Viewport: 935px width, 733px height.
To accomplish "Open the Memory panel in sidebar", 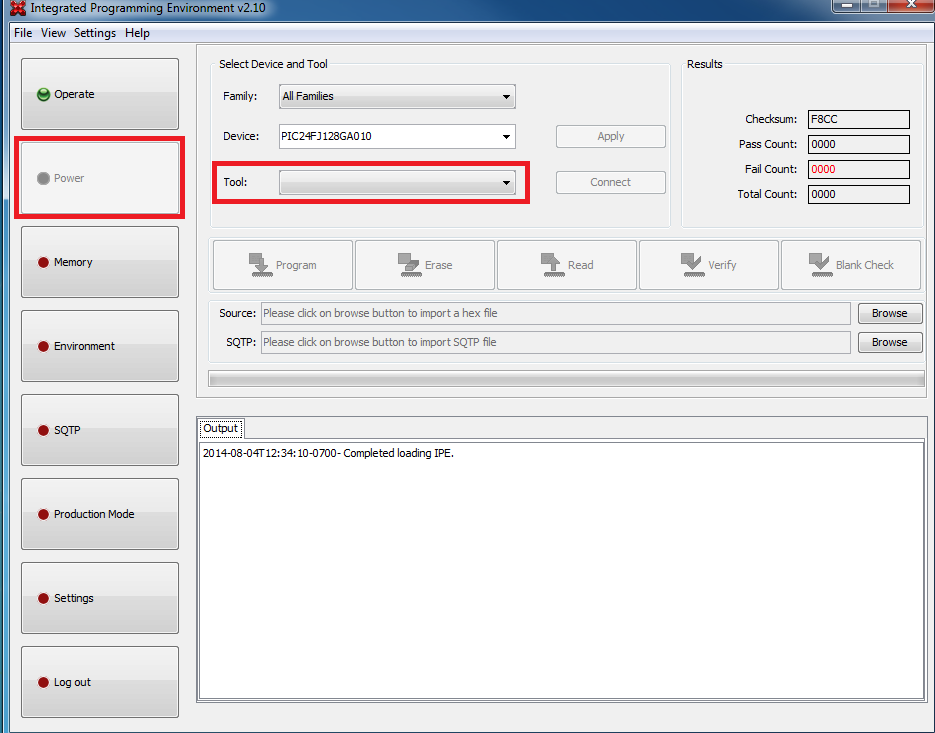I will click(100, 262).
